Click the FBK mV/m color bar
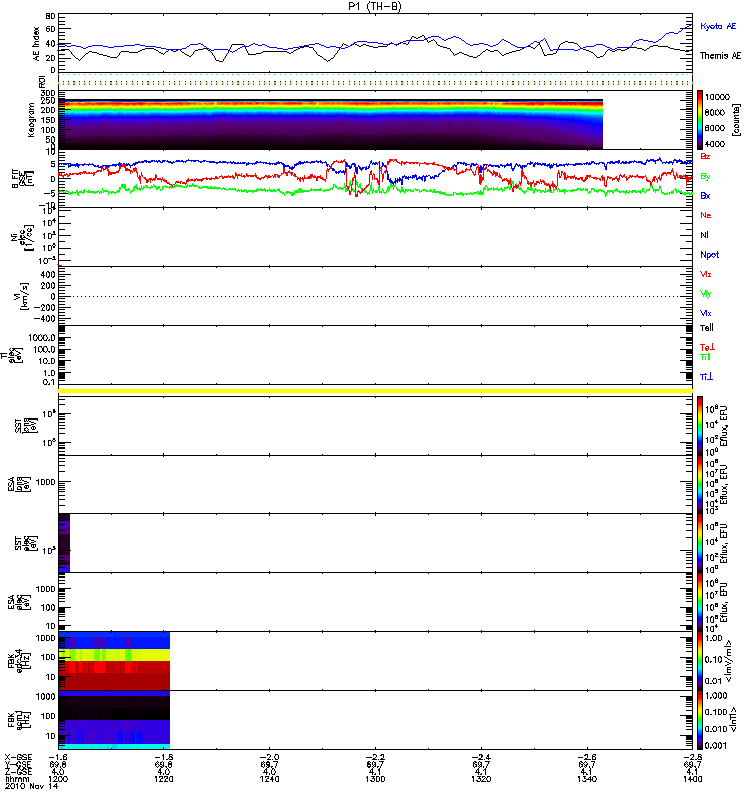 point(700,661)
